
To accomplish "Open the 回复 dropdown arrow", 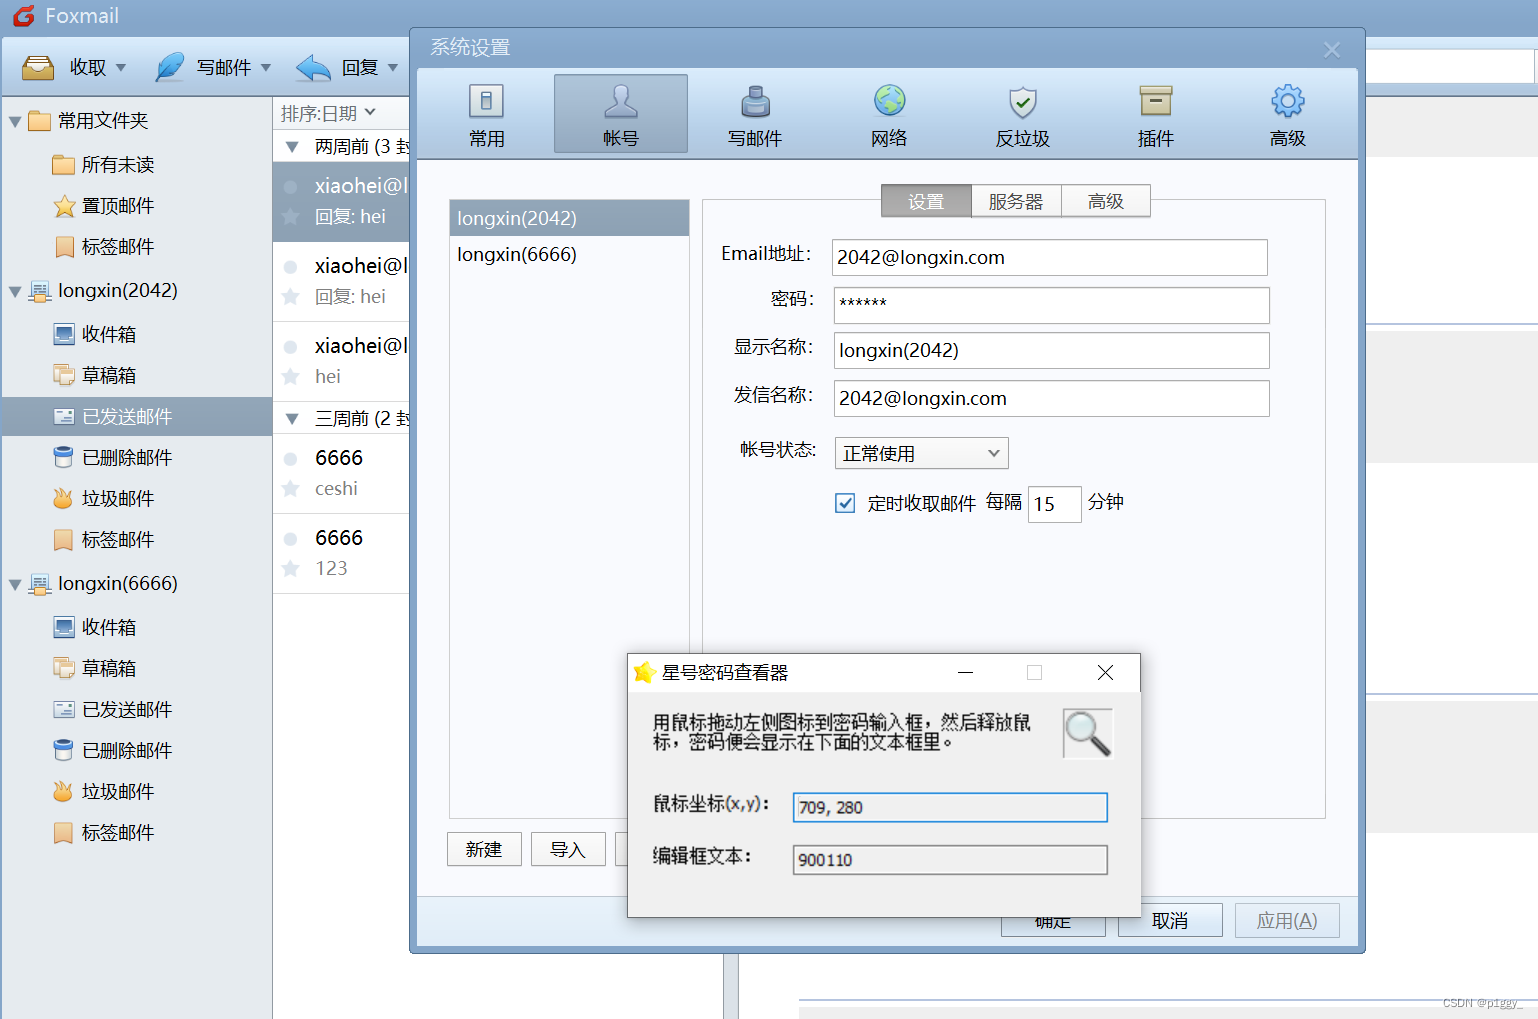I will (393, 68).
